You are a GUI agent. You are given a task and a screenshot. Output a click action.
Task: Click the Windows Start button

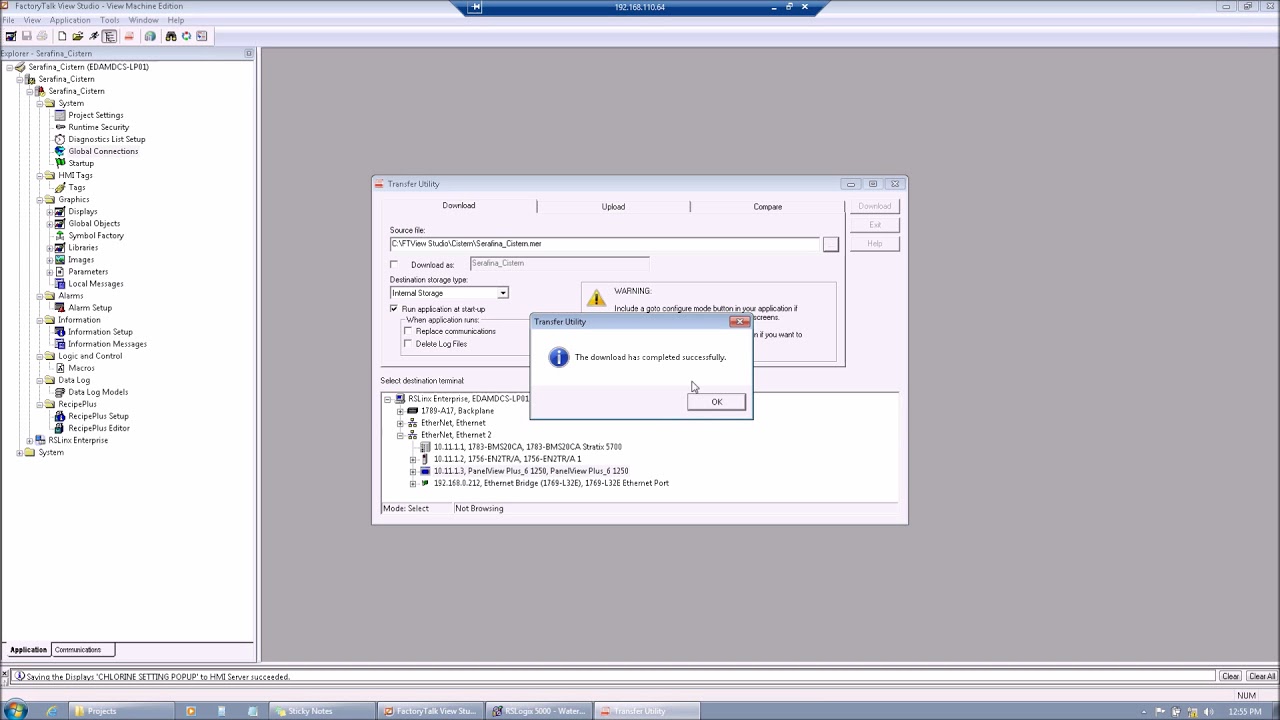pos(16,711)
